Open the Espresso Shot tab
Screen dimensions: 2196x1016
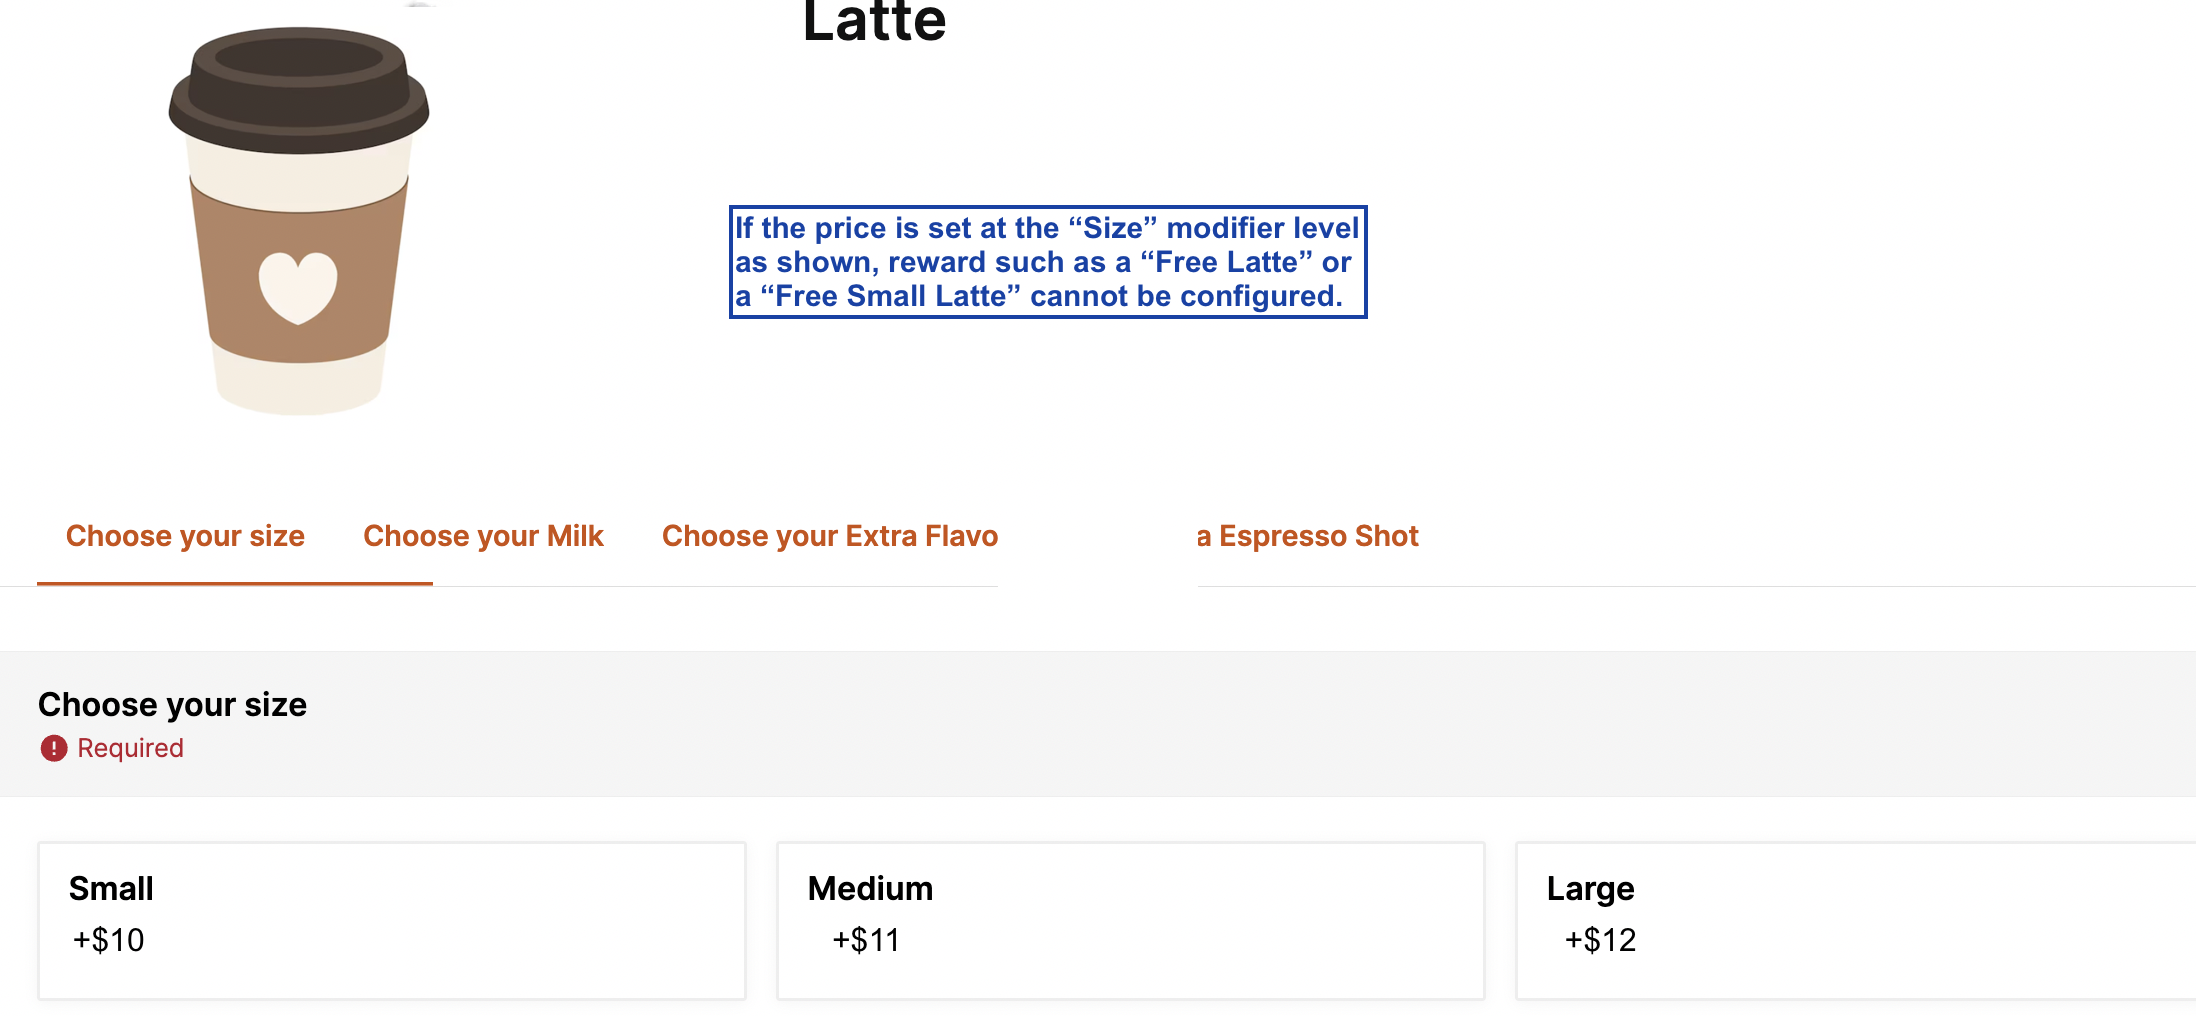pos(1308,536)
